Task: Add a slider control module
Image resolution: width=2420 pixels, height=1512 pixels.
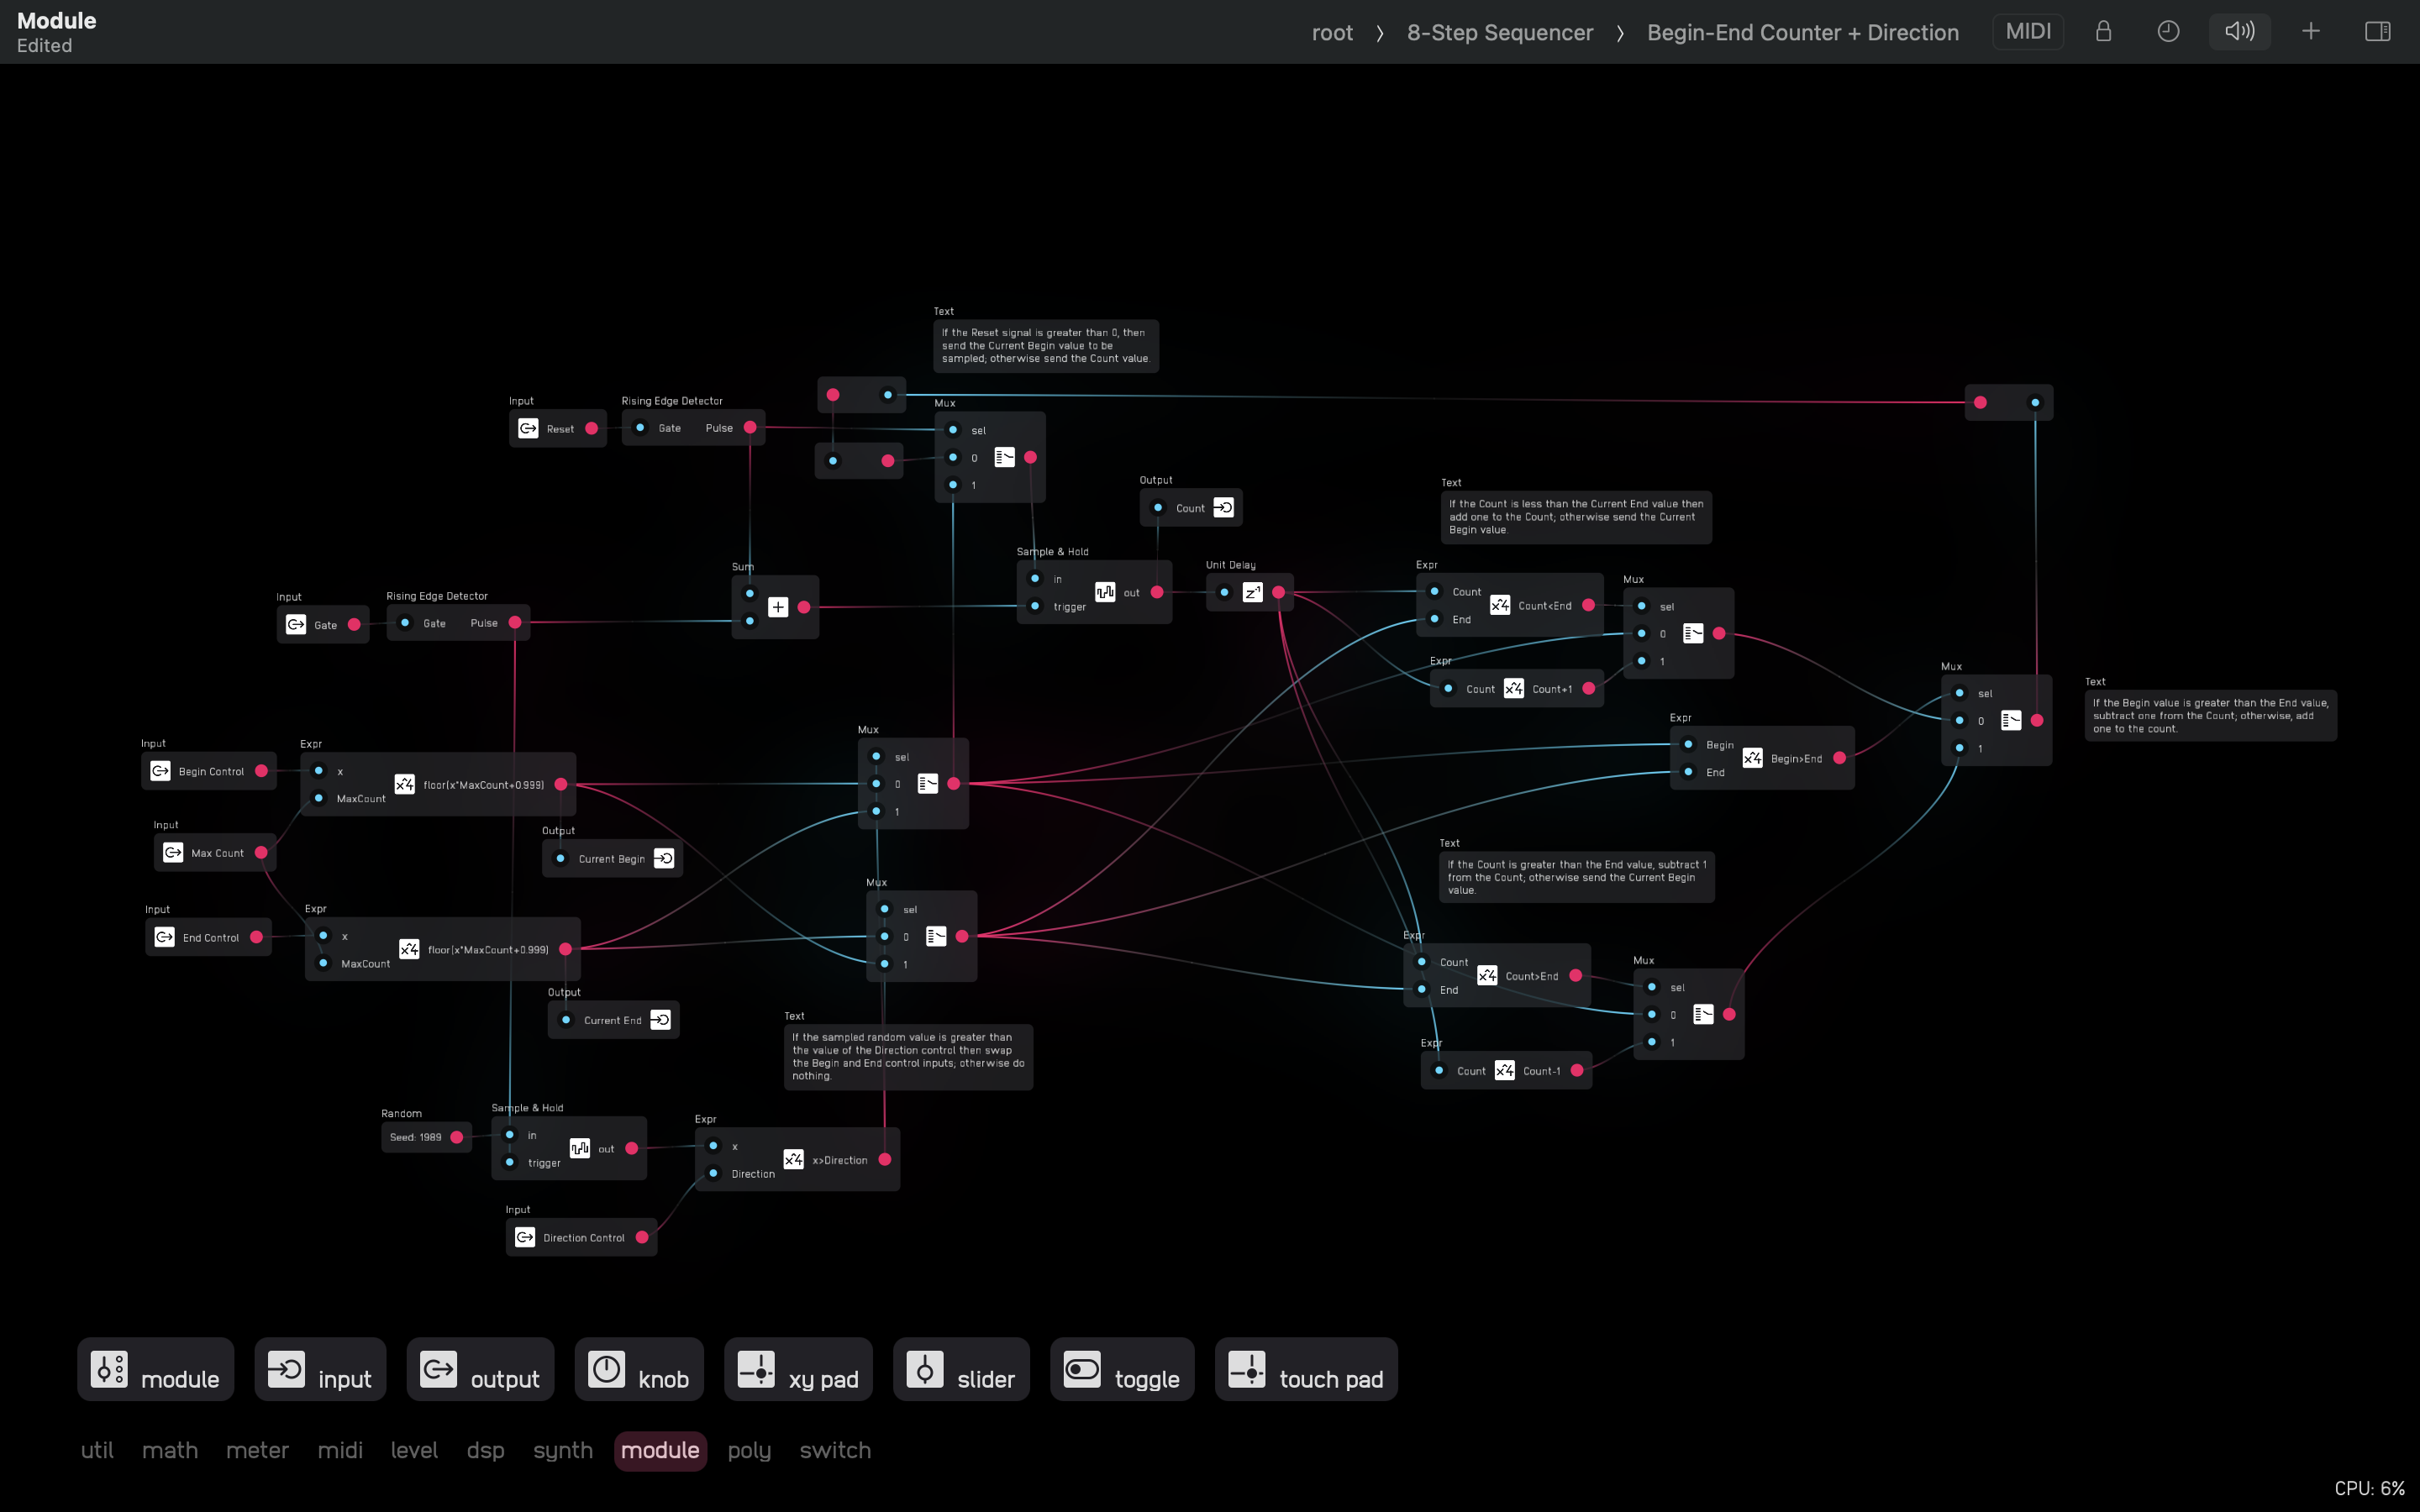Action: [961, 1370]
